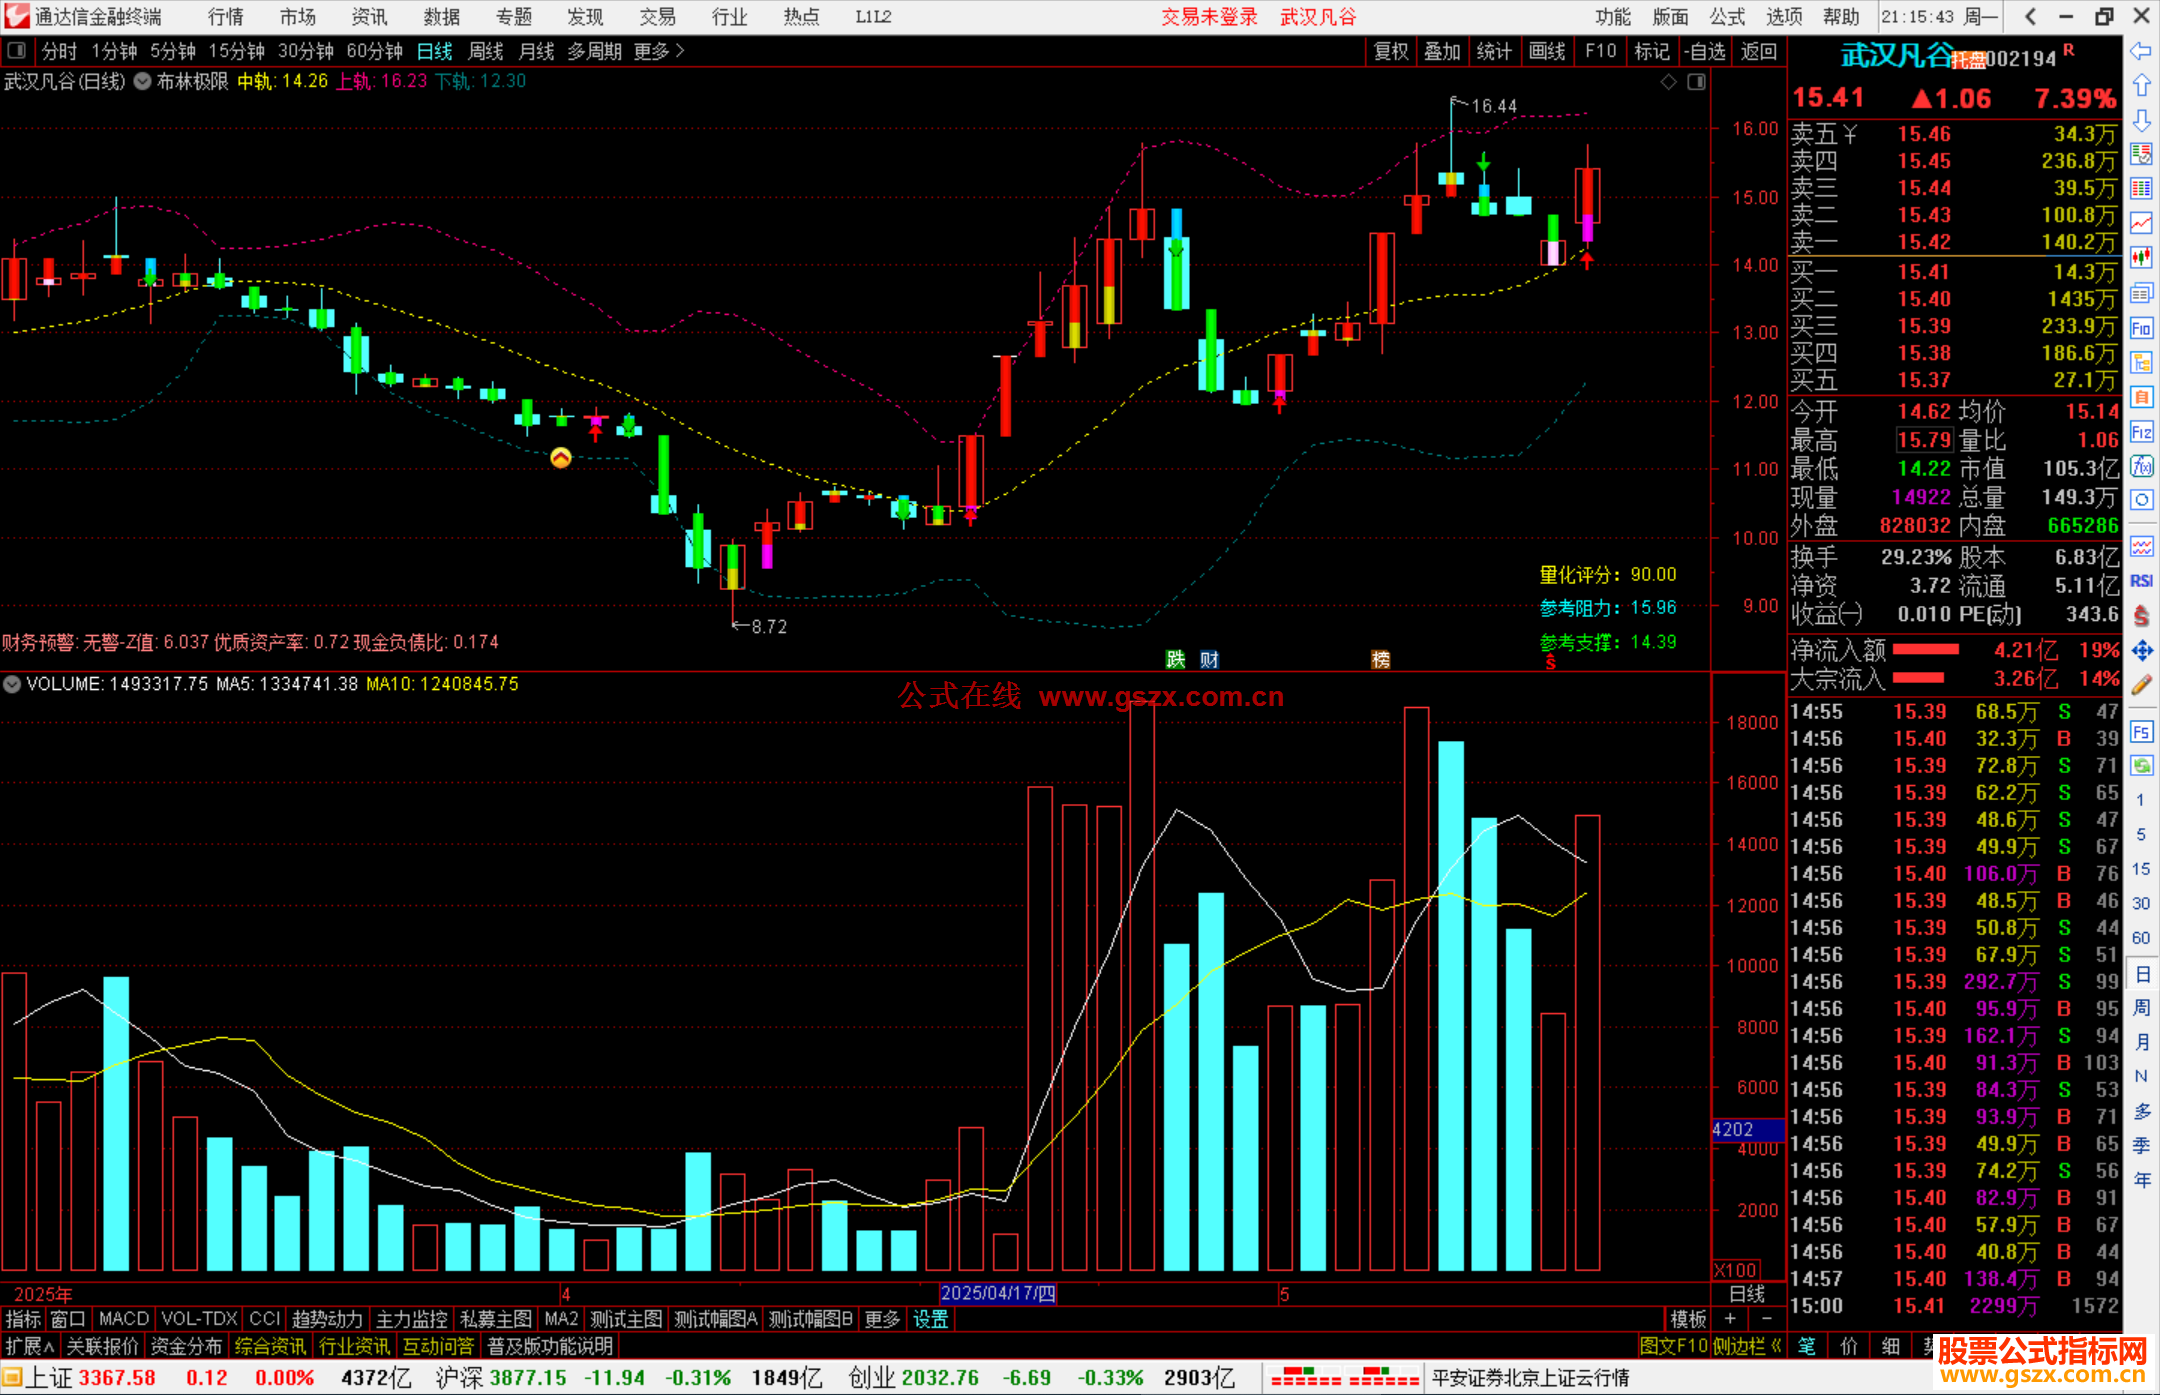Click the F12 trading sidebar icon

(2141, 432)
